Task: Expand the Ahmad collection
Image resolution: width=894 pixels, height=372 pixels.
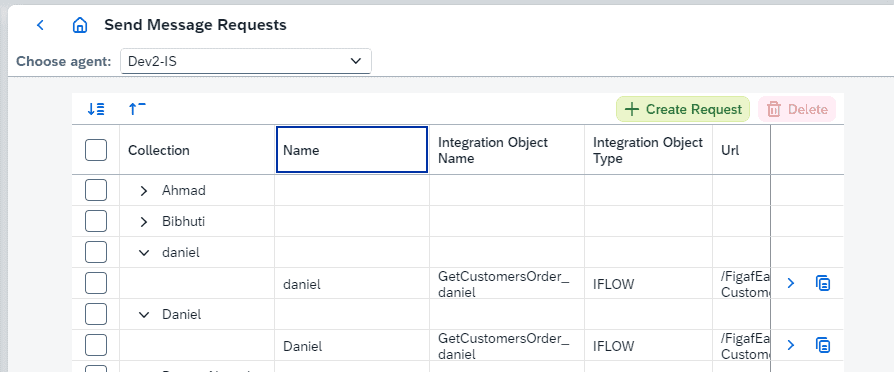Action: click(x=144, y=191)
